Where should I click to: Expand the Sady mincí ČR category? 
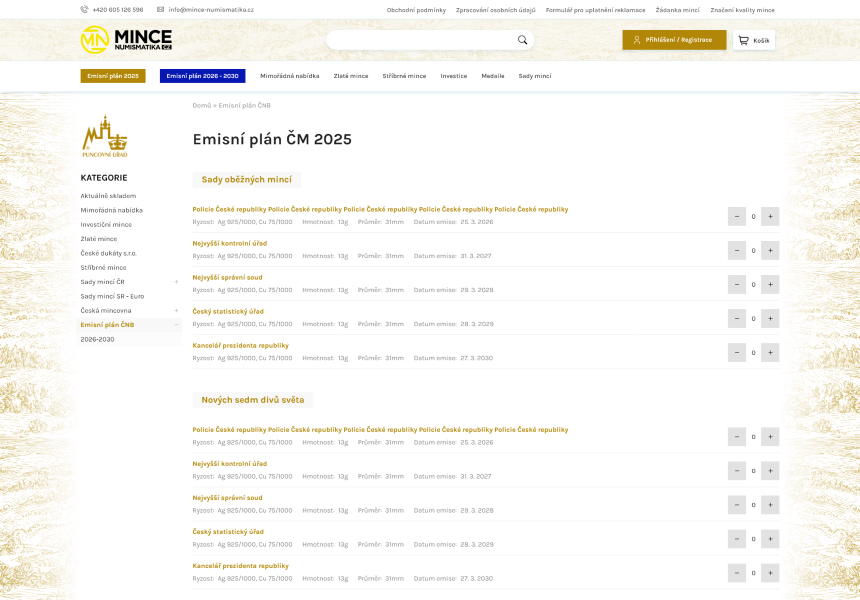point(176,282)
